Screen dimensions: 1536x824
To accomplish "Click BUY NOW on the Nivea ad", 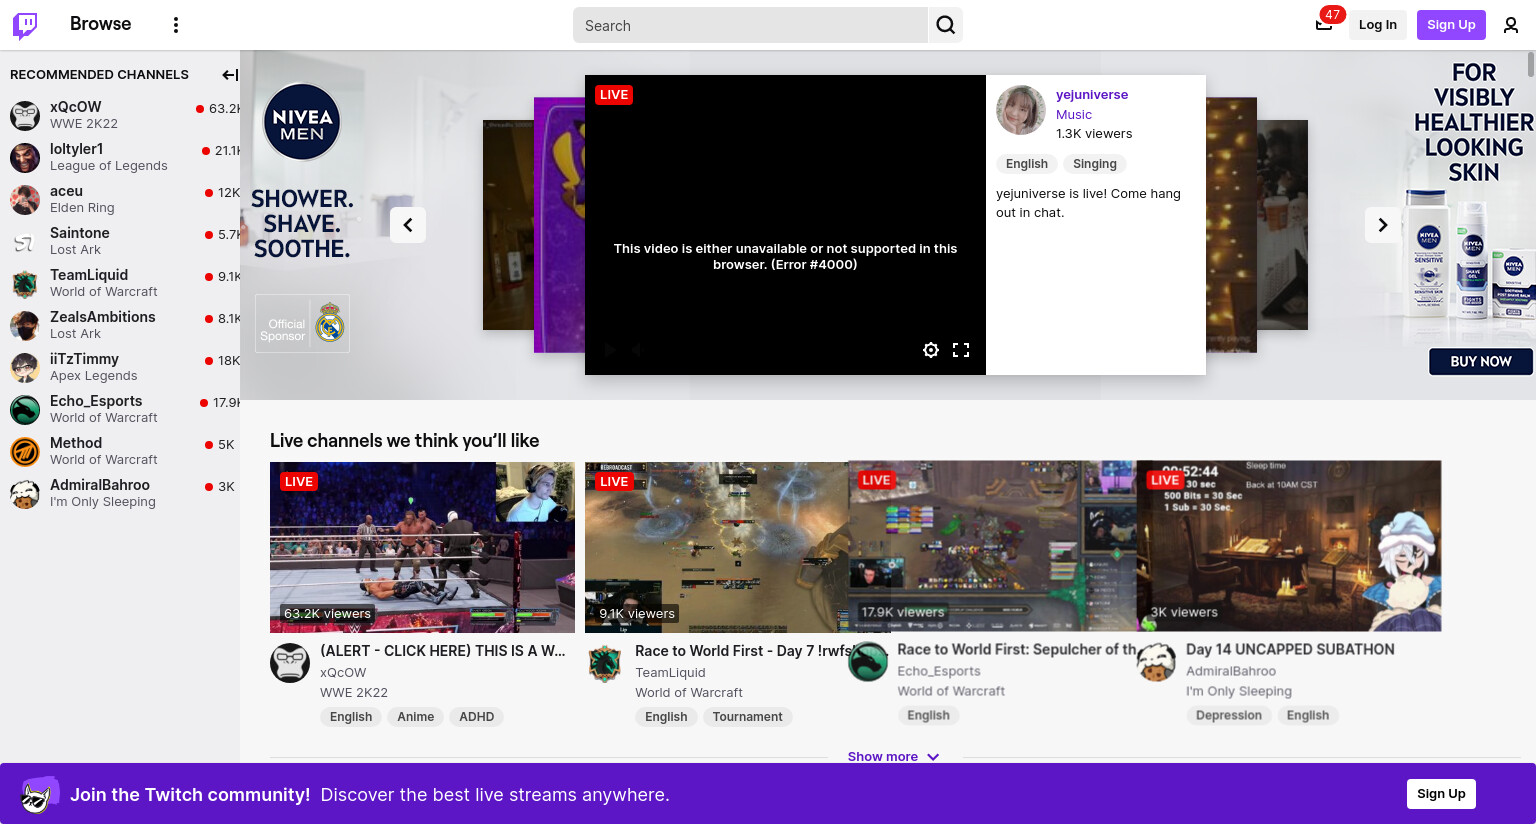I will click(x=1481, y=361).
